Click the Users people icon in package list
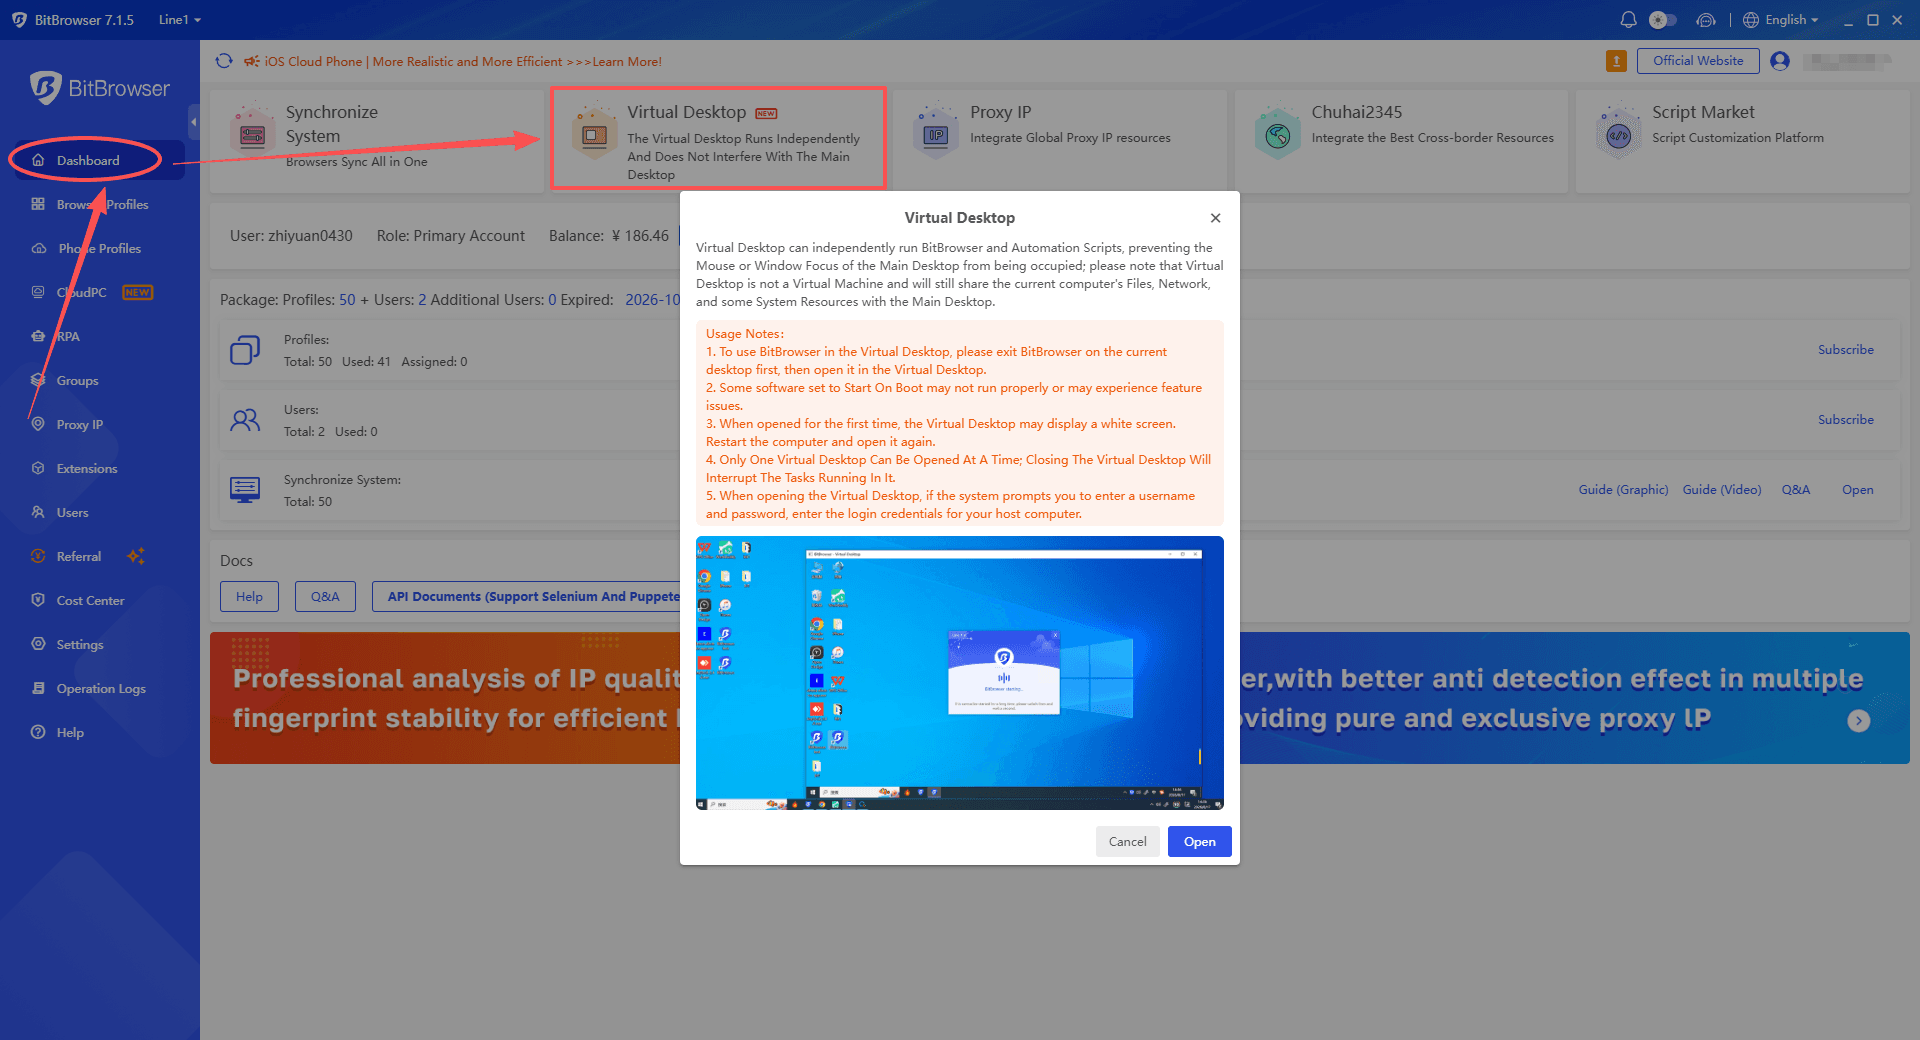1920x1040 pixels. pyautogui.click(x=245, y=420)
